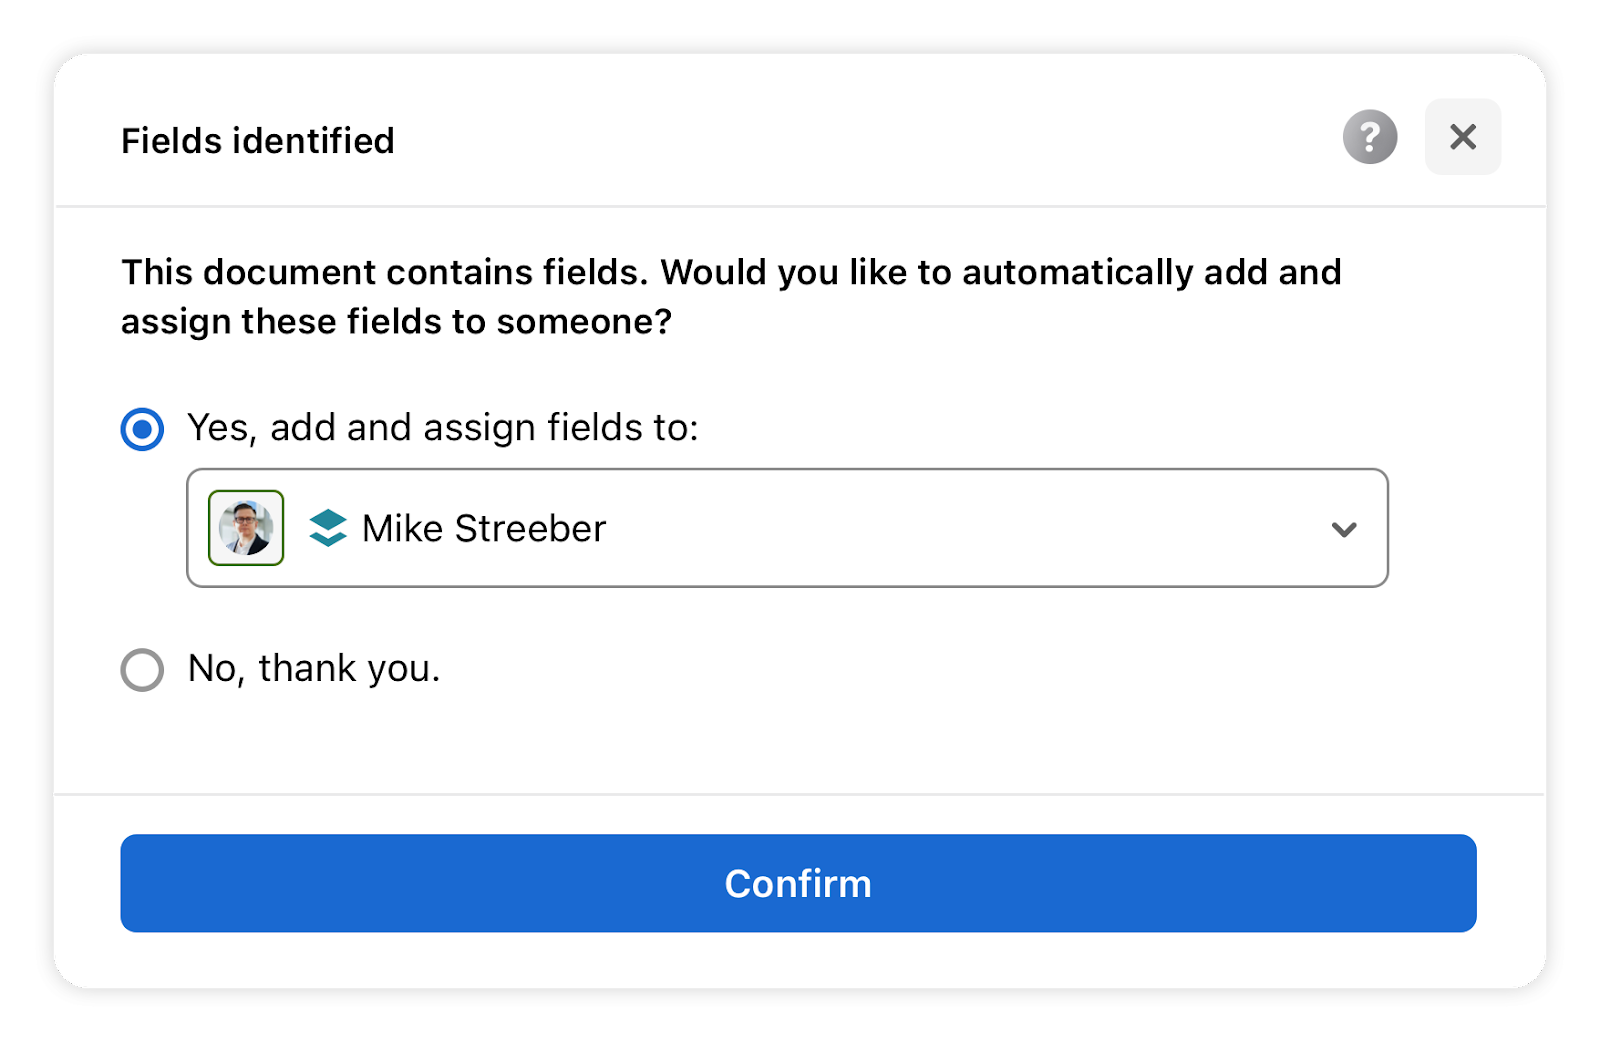This screenshot has width=1600, height=1042.
Task: Select the 'Yes, add and assign fields' radio button
Action: 142,429
